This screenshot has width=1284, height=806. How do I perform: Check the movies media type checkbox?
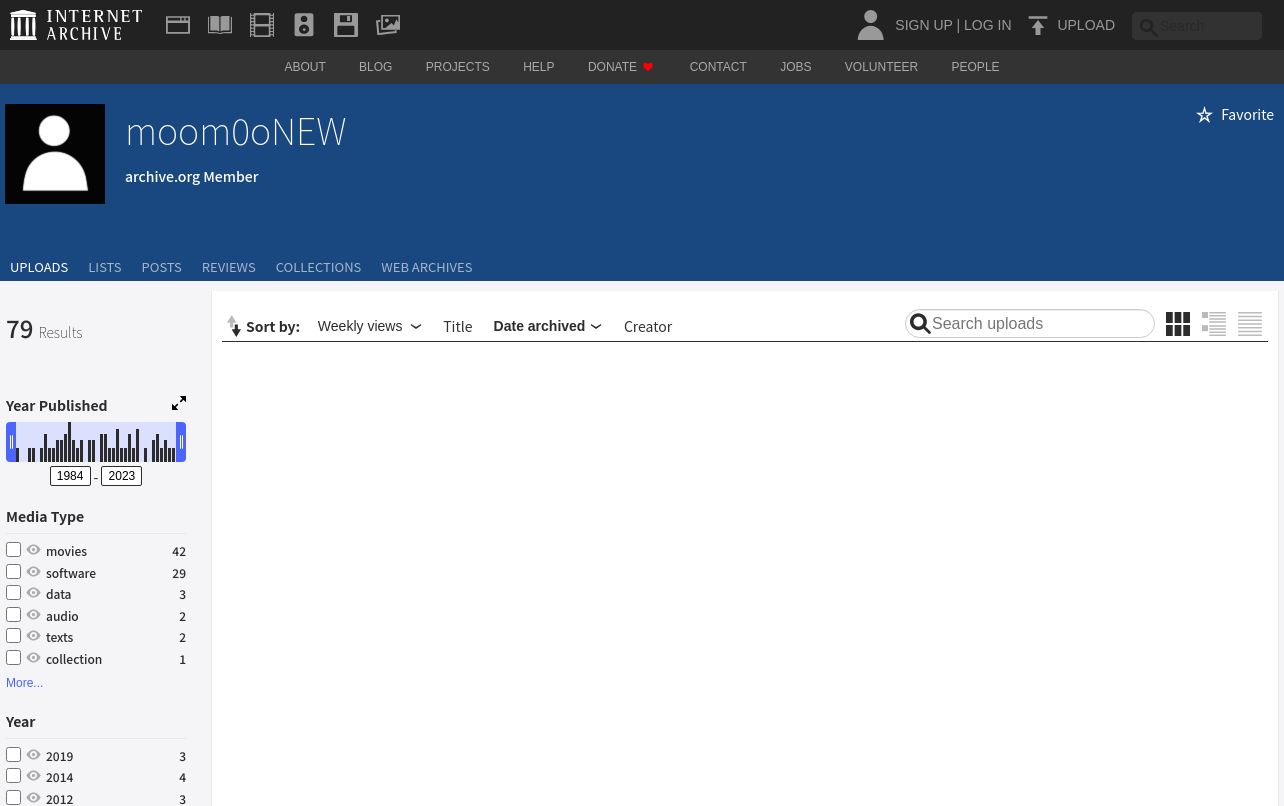point(13,550)
